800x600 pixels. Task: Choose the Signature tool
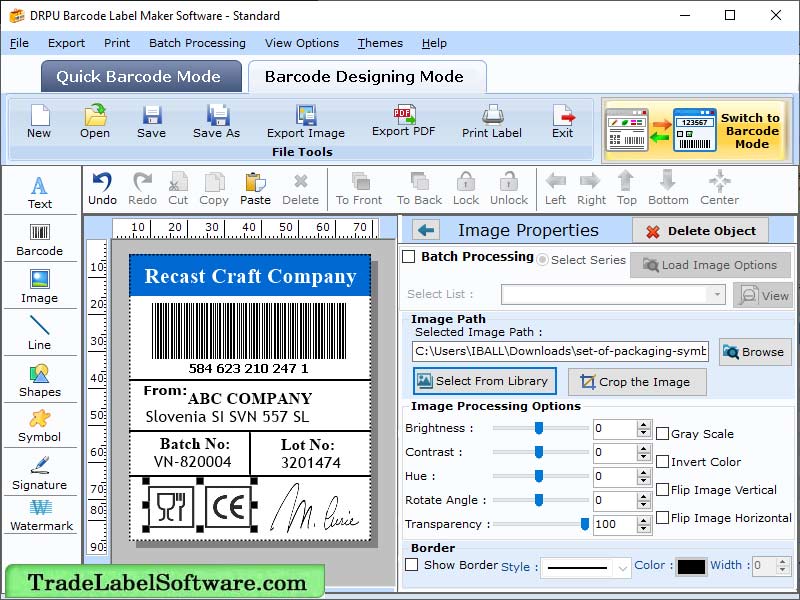coord(40,473)
